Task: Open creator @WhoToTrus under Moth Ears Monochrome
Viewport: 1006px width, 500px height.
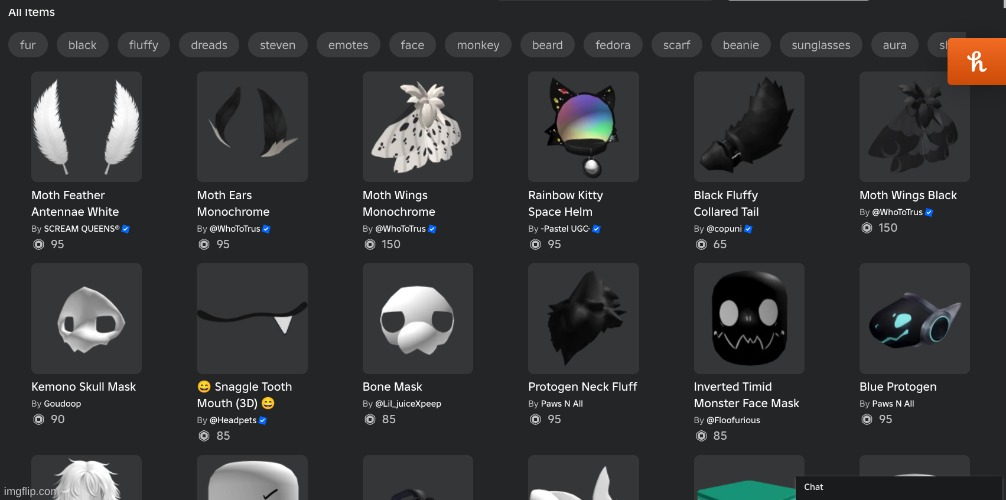Action: pyautogui.click(x=235, y=228)
